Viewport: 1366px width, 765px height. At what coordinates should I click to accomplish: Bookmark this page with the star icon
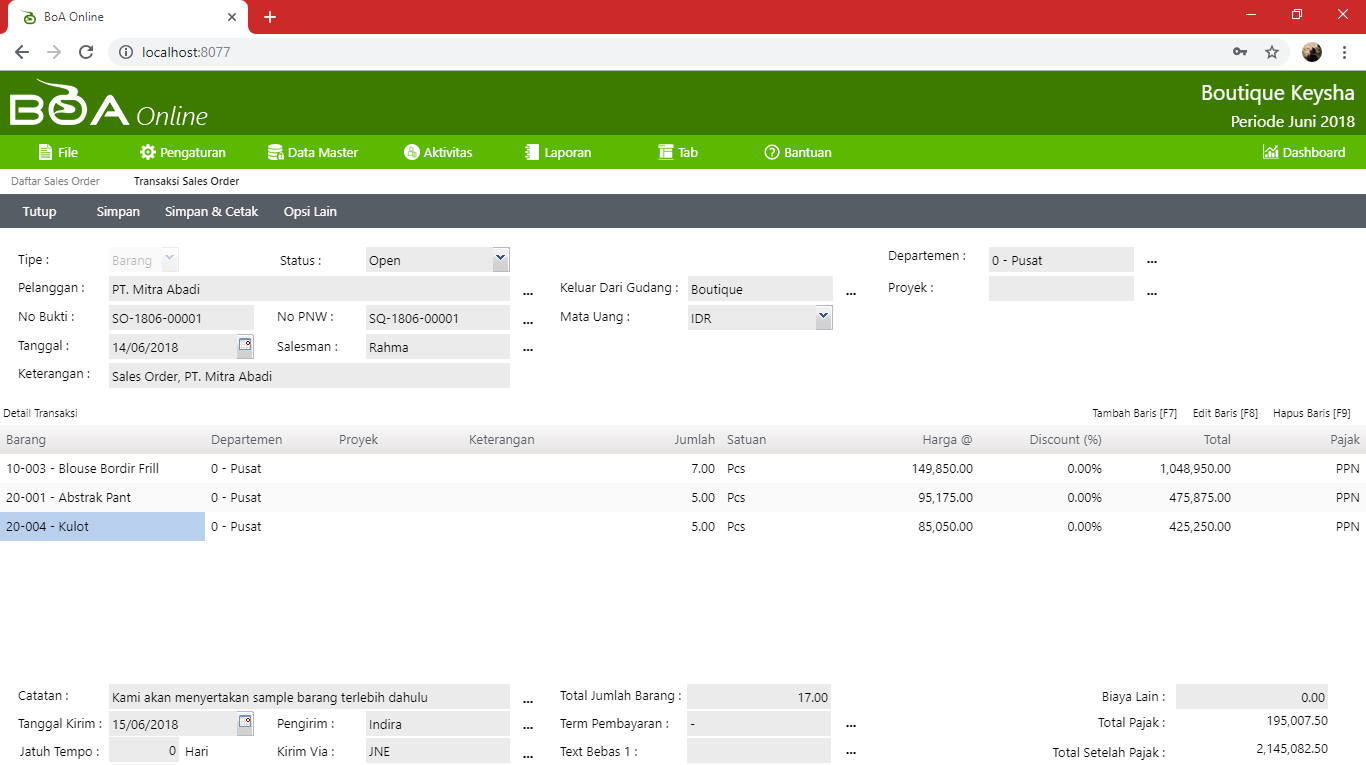[x=1272, y=52]
